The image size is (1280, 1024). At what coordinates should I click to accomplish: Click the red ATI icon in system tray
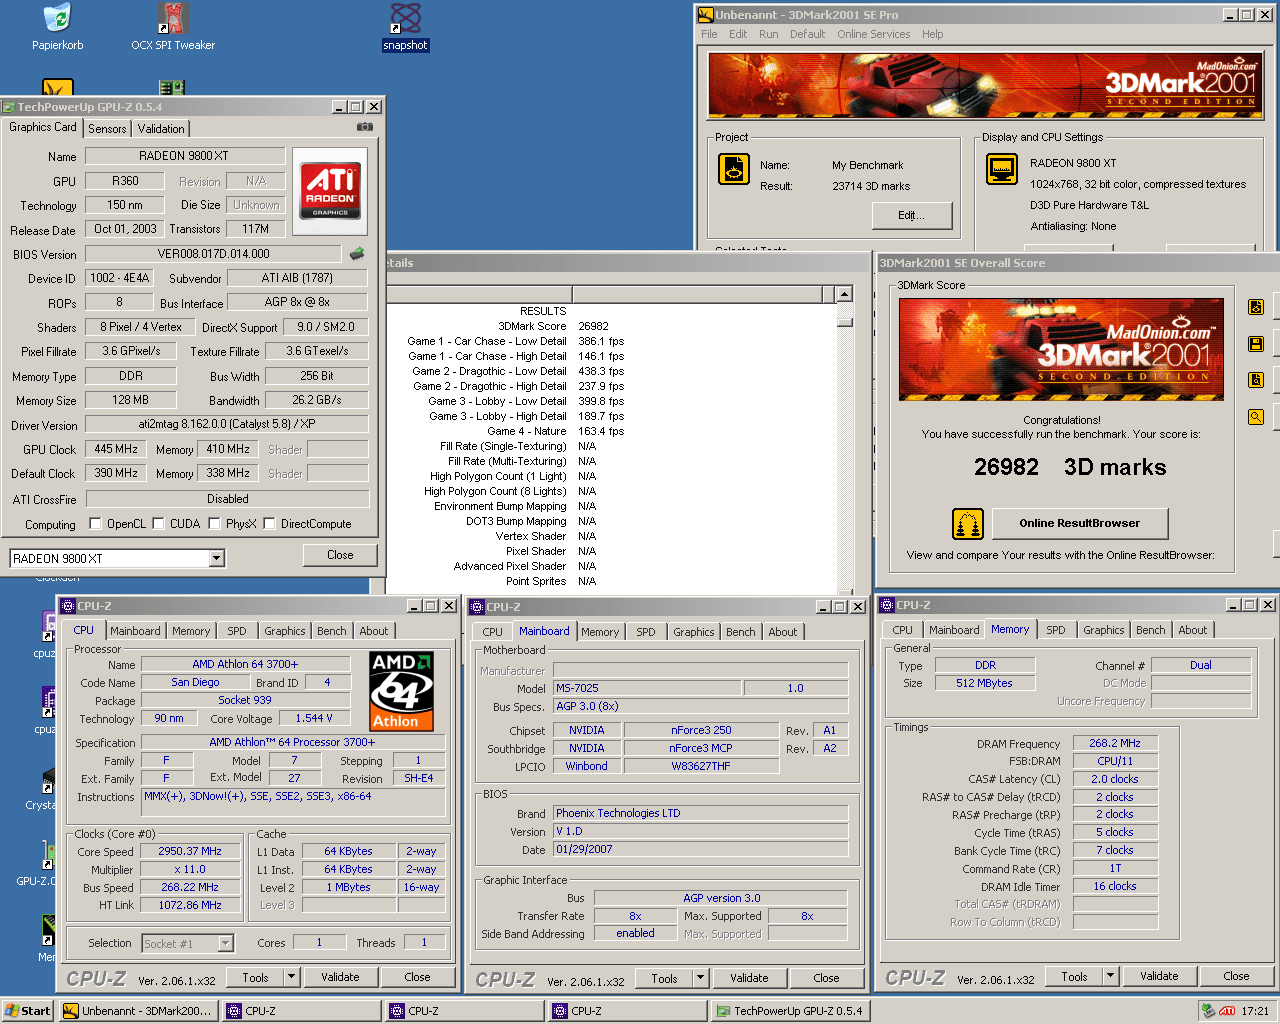1227,1011
